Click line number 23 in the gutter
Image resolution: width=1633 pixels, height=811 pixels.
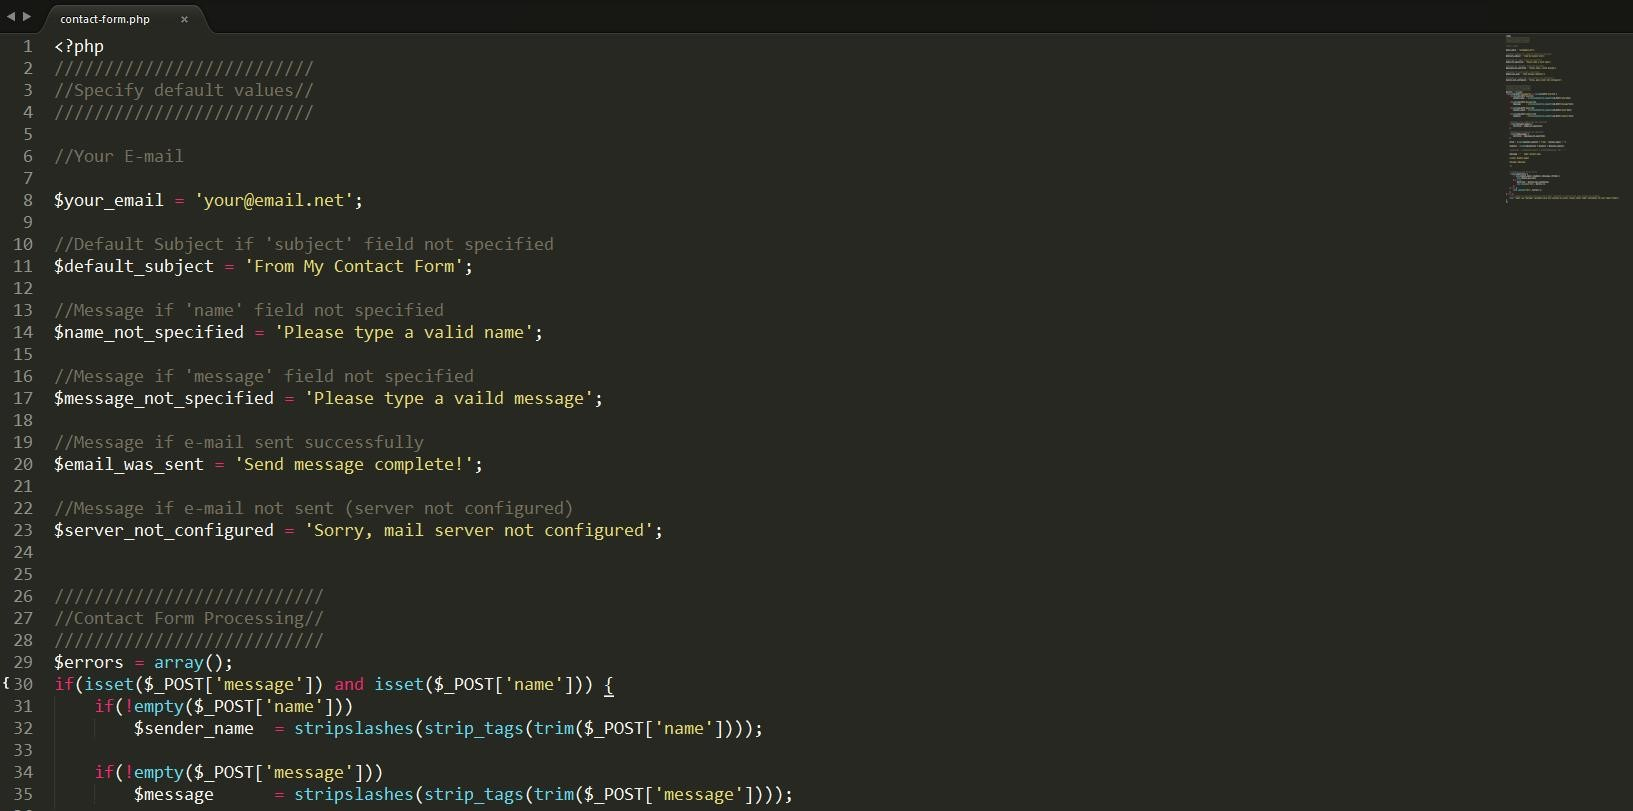(x=23, y=530)
